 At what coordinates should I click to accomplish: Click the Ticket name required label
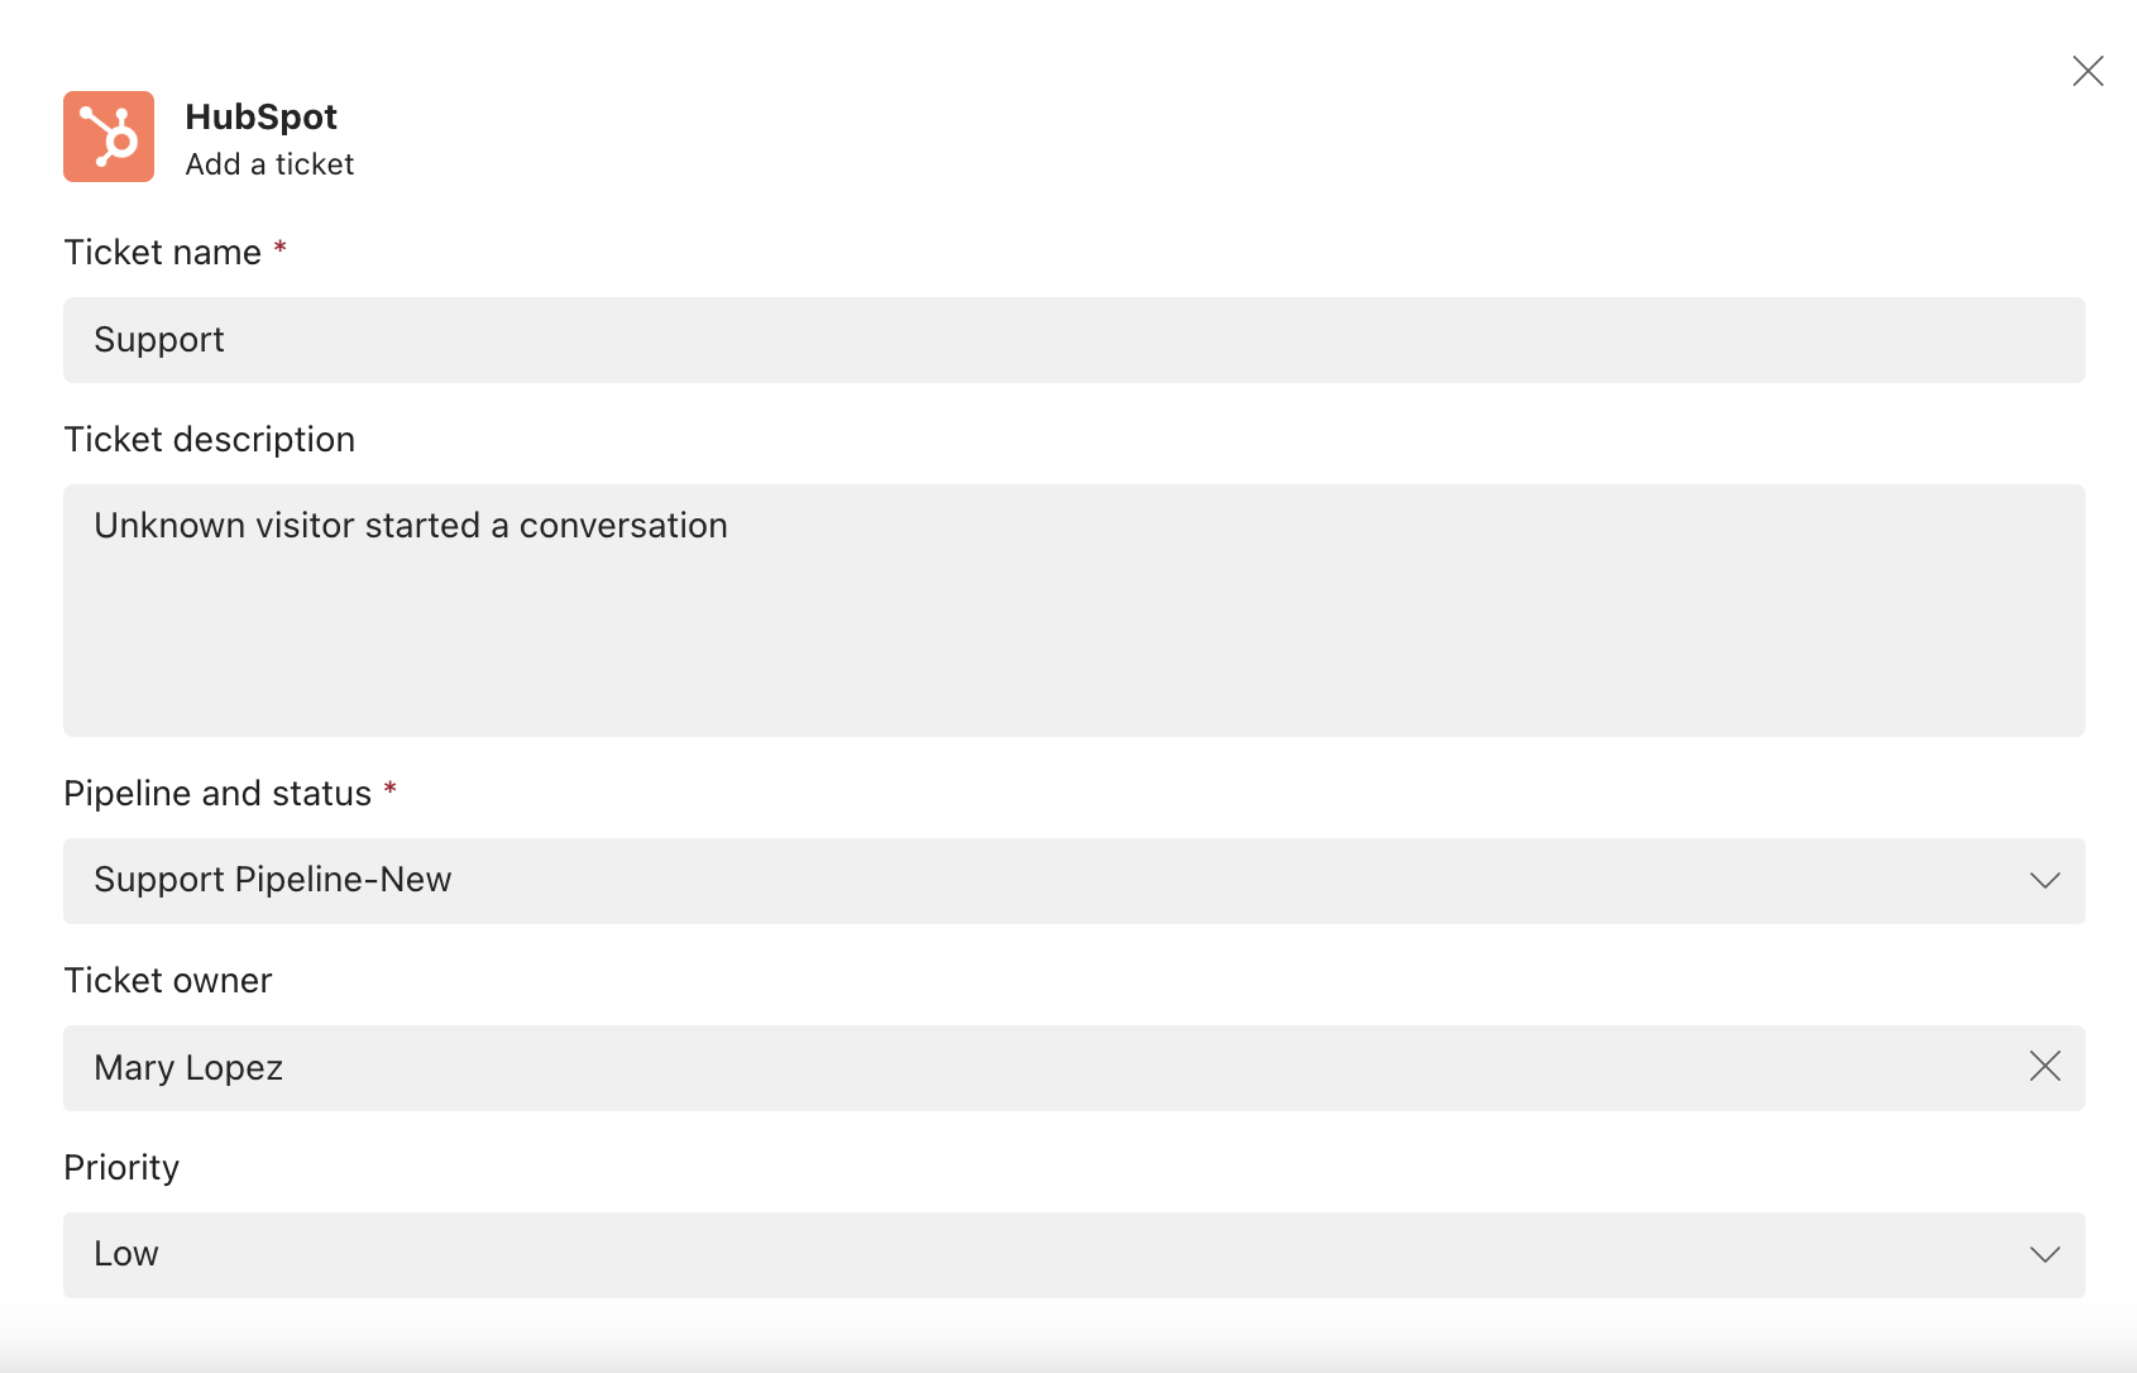163,252
